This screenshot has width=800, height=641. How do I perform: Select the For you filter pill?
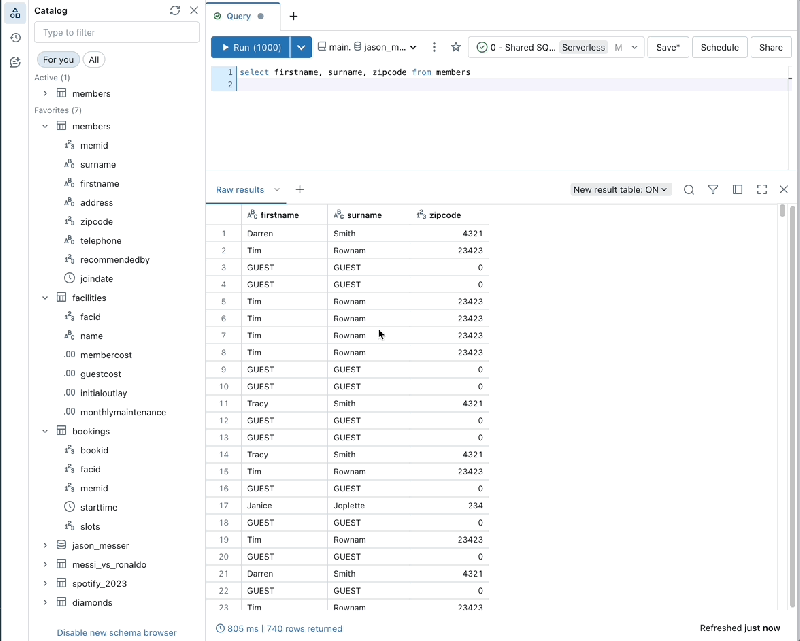[57, 59]
